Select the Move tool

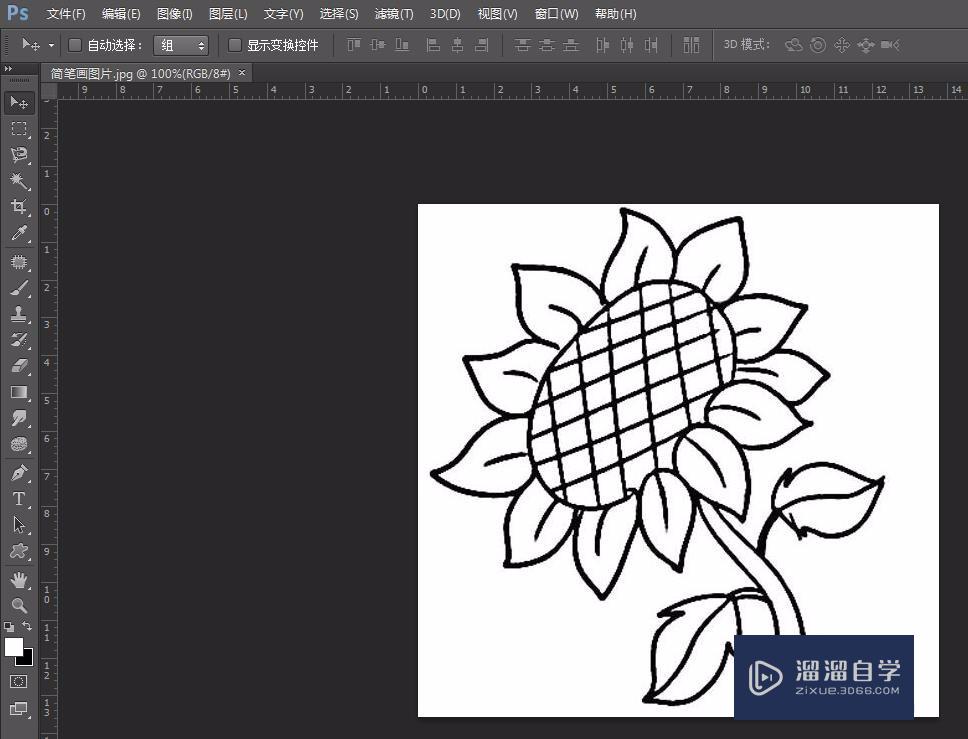(x=18, y=102)
